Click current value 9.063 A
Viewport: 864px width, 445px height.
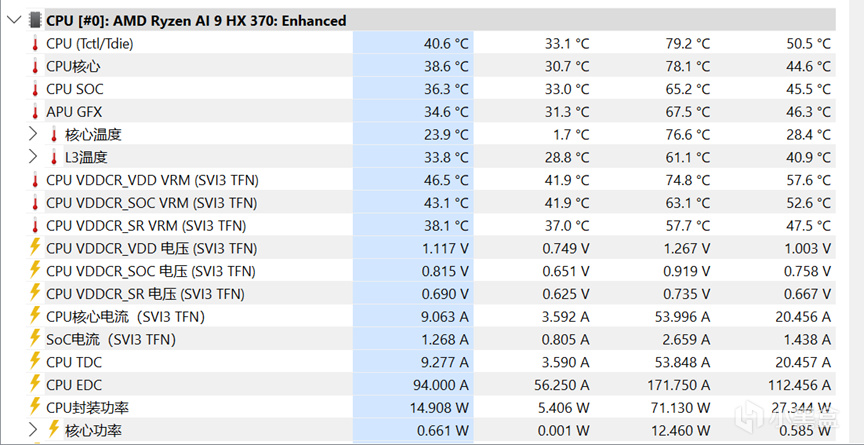point(446,317)
